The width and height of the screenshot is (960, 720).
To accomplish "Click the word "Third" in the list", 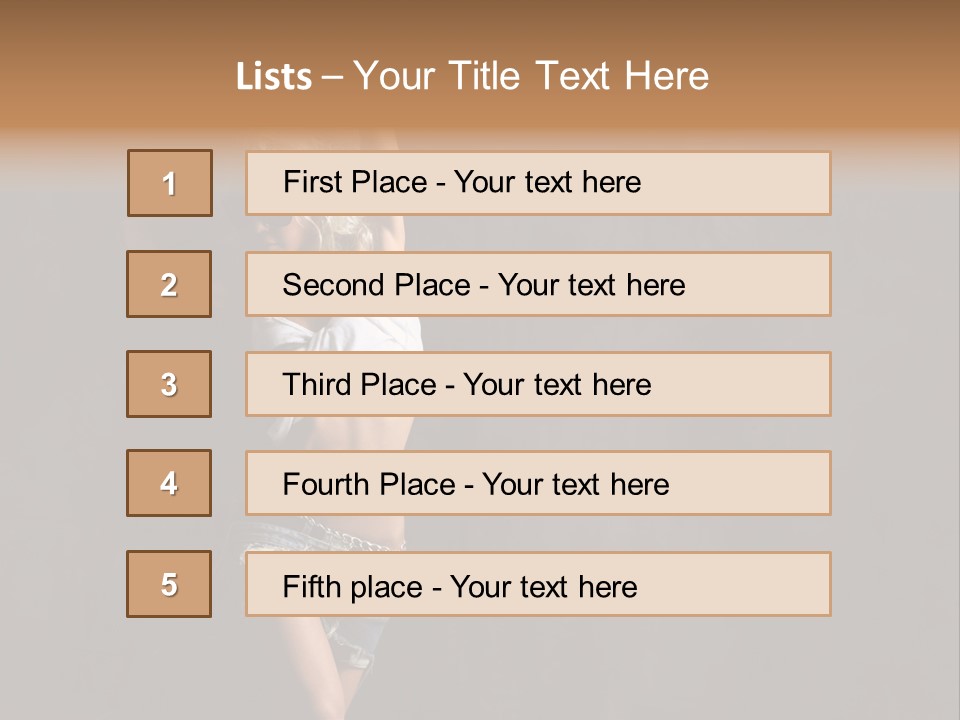I will [316, 385].
